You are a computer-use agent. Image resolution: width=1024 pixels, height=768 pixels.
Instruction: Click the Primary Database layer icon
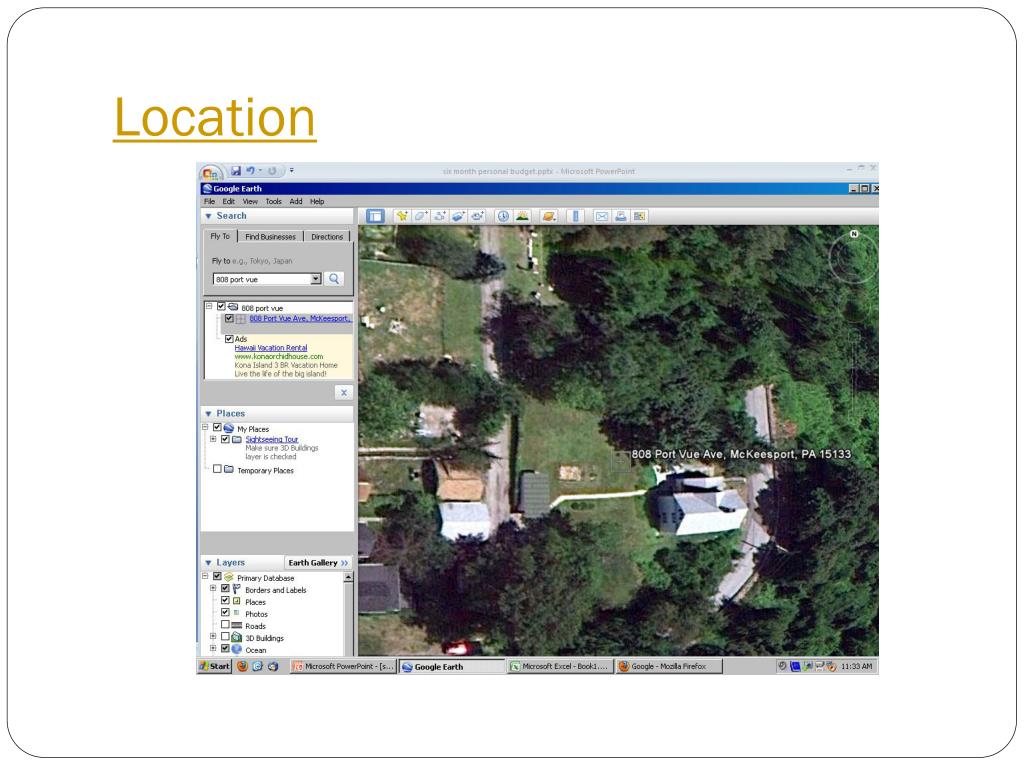229,577
